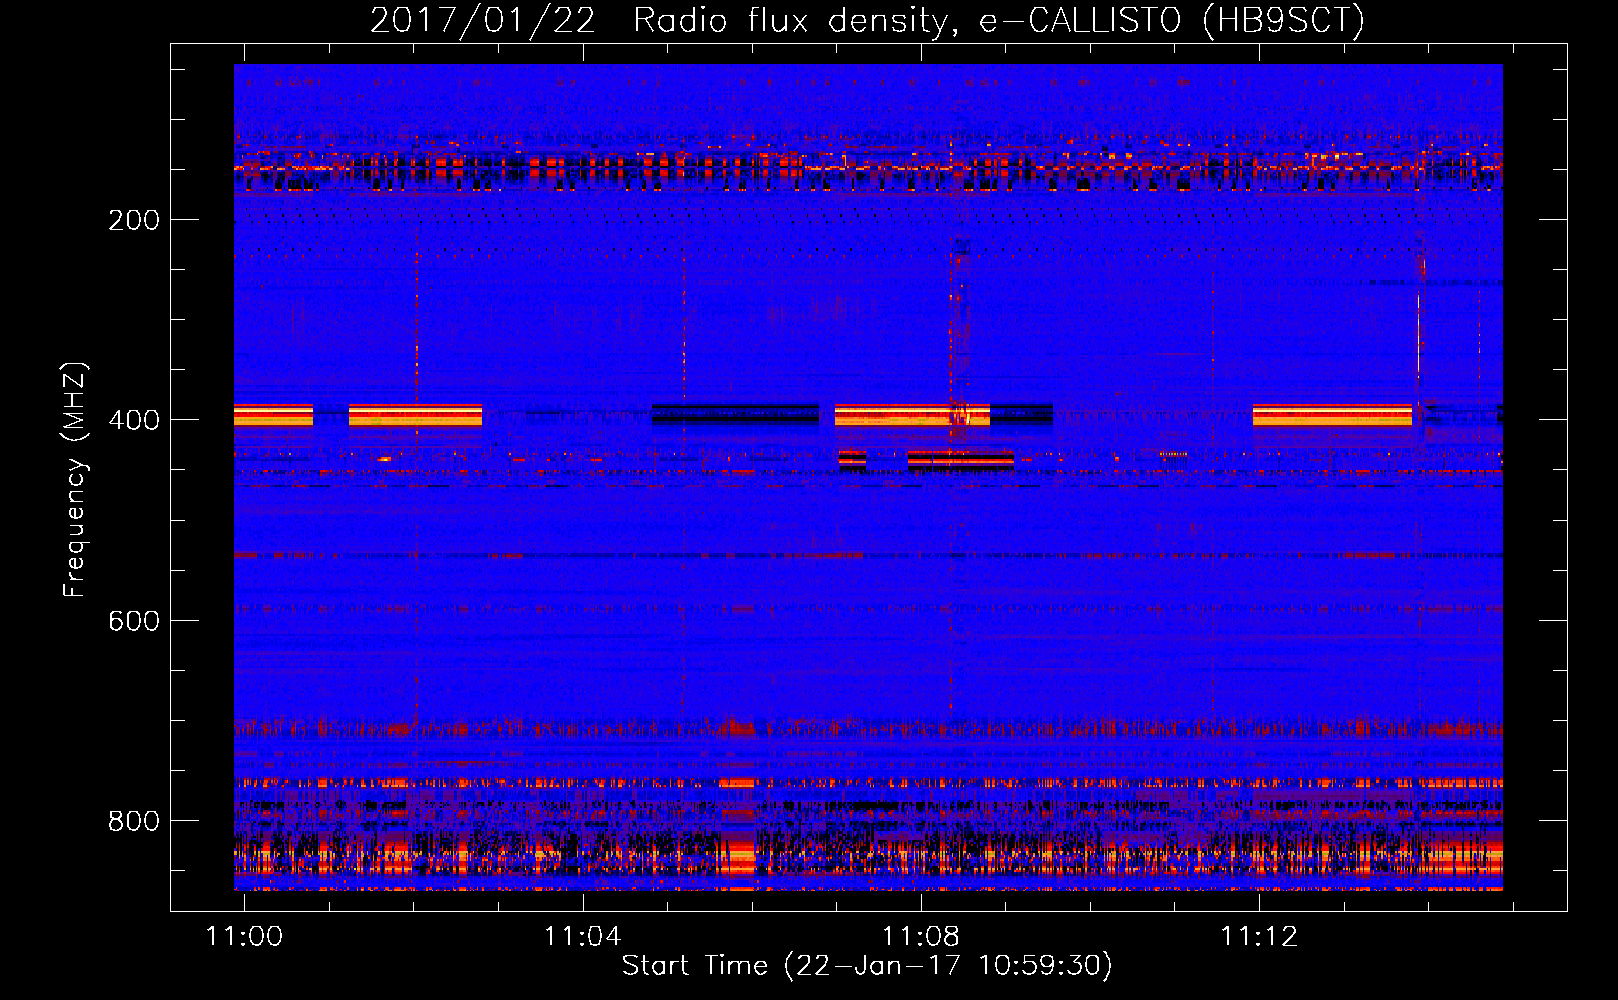
Task: Click the 11:08 time tick label
Action: [921, 936]
